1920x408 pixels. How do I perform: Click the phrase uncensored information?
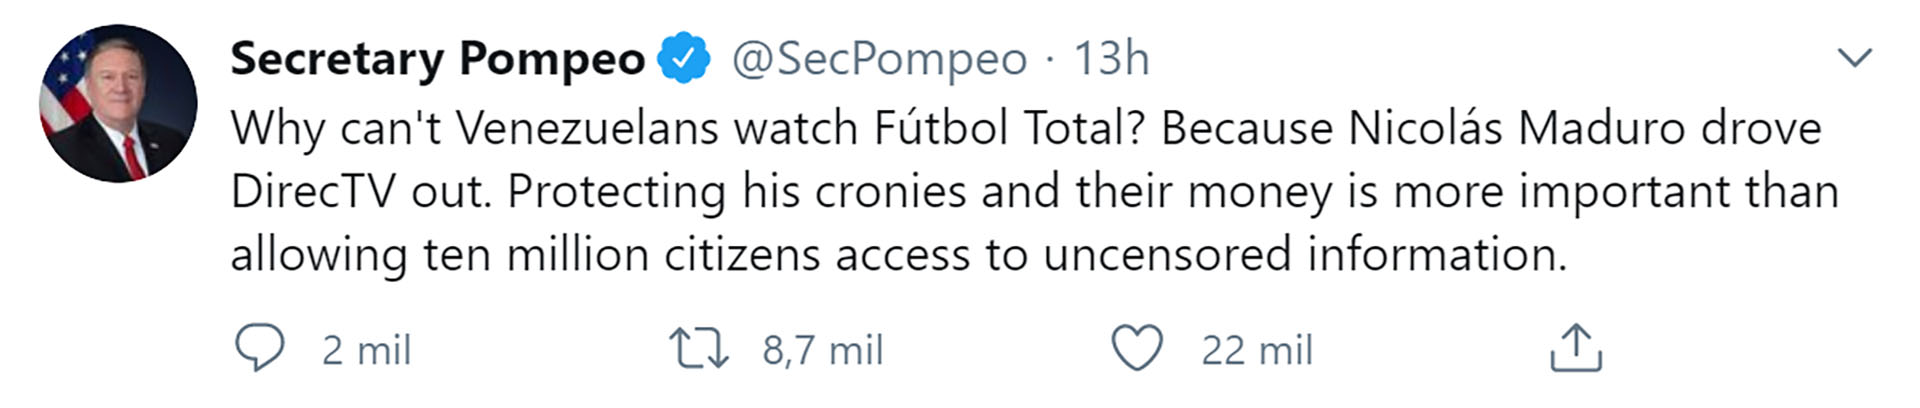[1305, 254]
